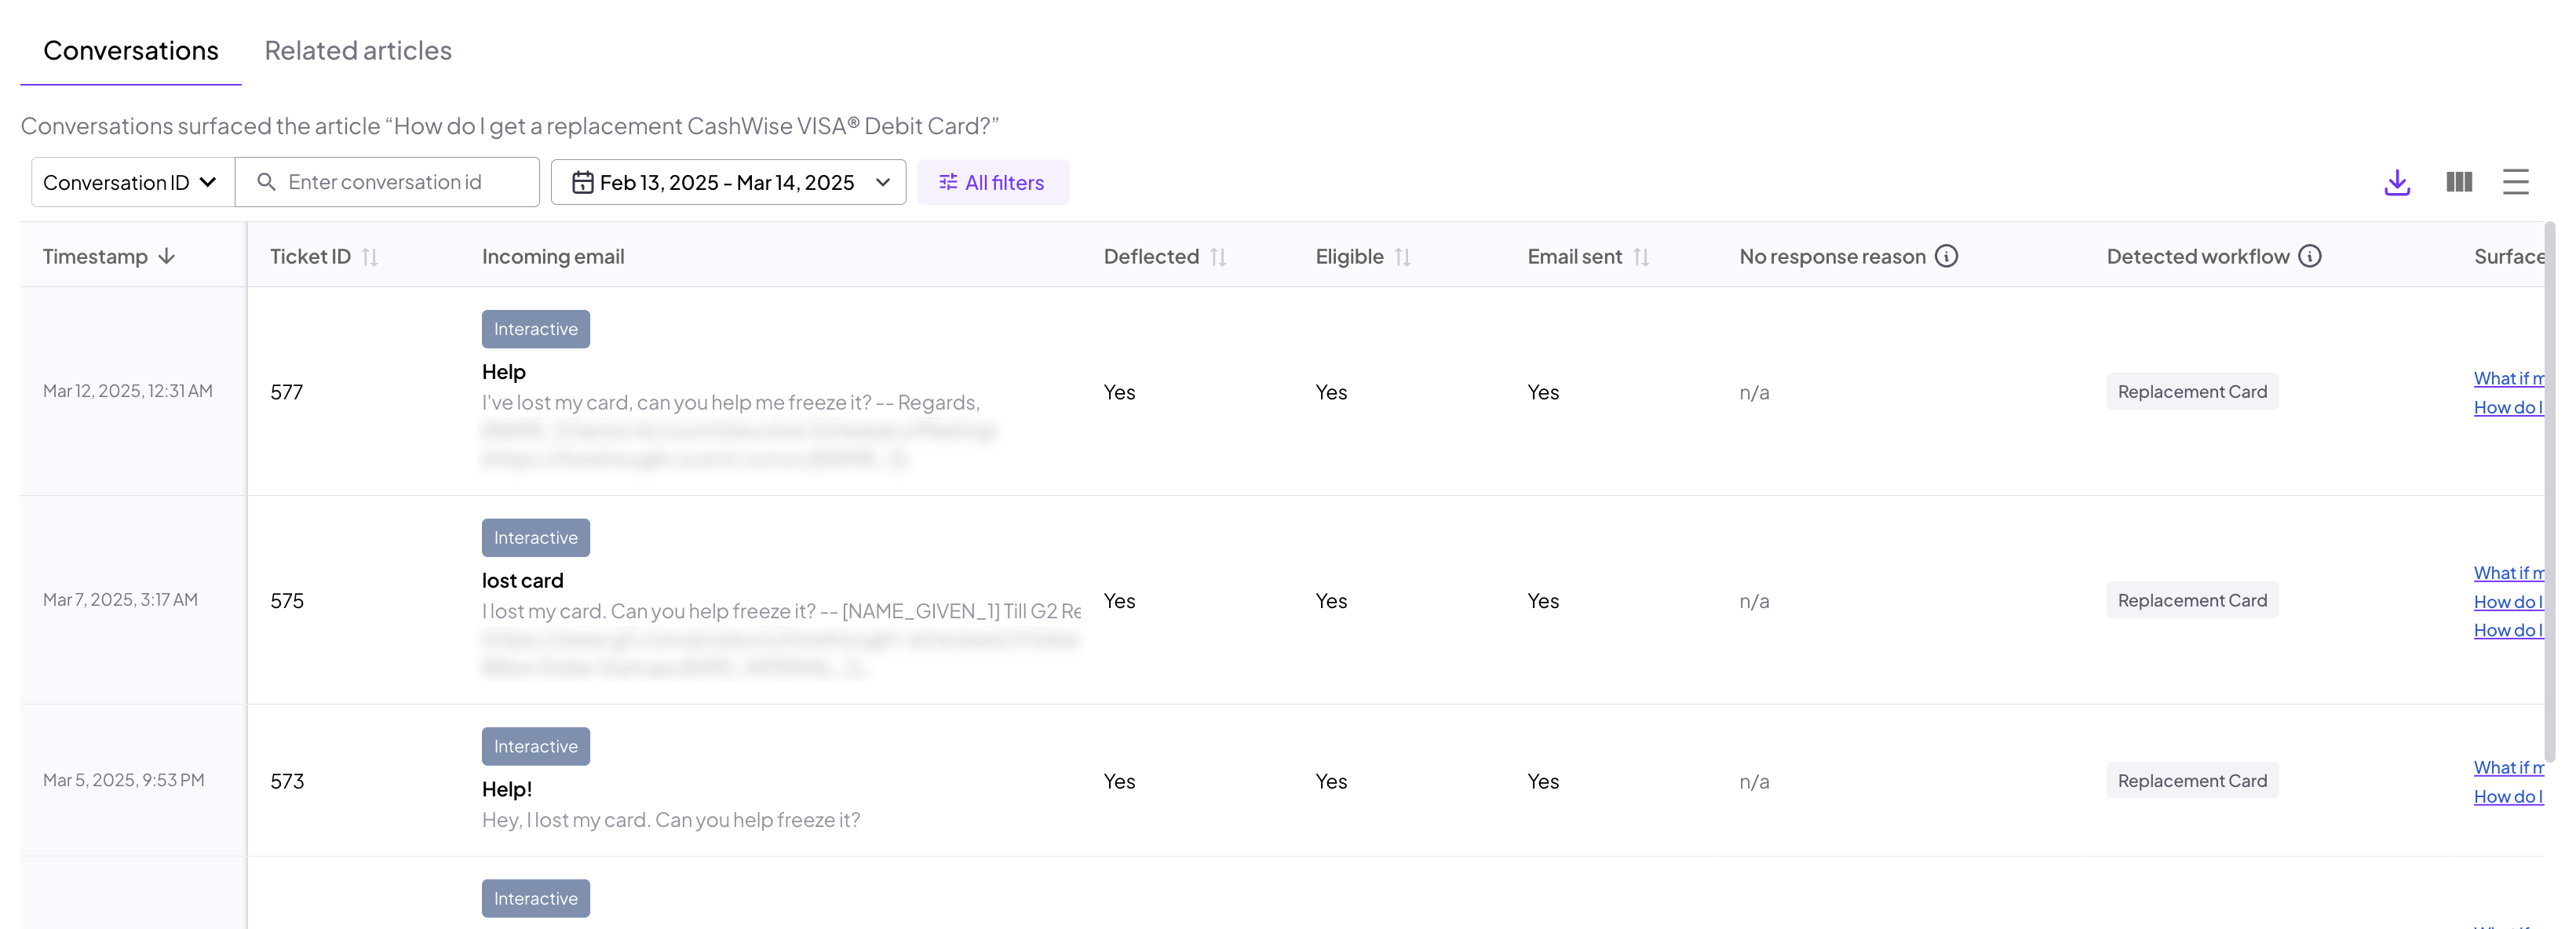Click the calendar icon in date picker
This screenshot has height=929, width=2576.
tap(582, 182)
